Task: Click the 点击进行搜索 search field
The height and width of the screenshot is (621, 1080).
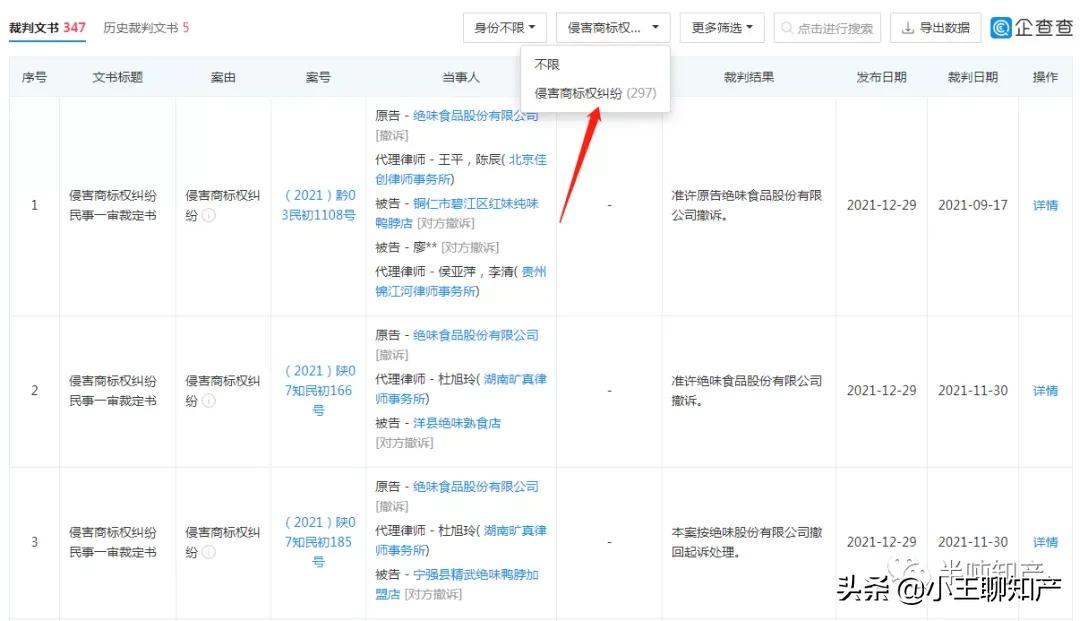Action: click(x=827, y=28)
